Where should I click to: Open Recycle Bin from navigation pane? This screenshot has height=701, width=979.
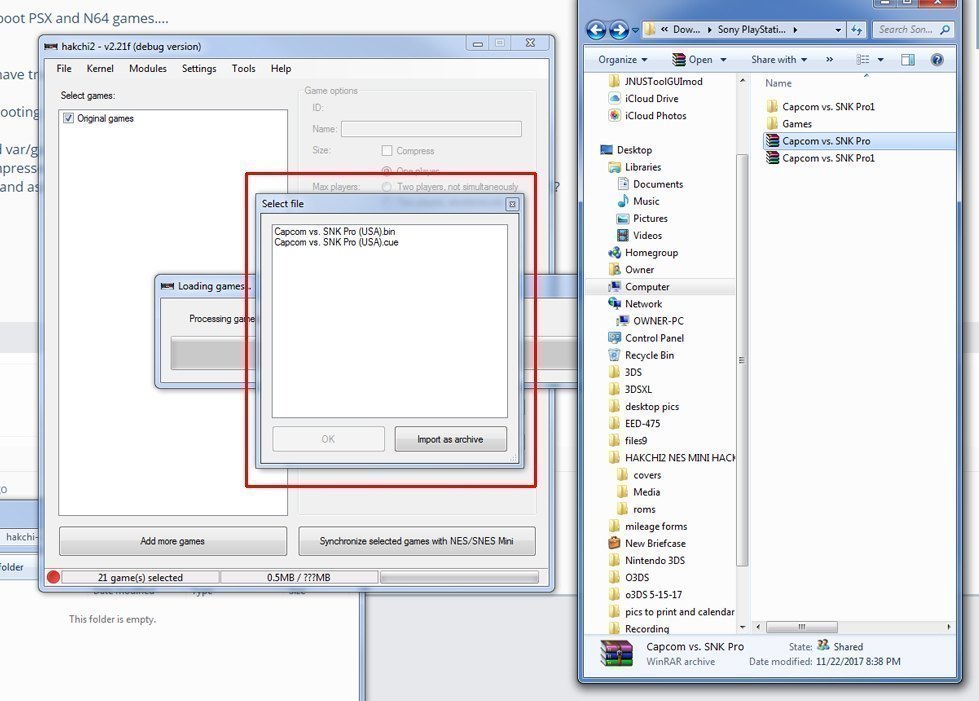point(649,355)
